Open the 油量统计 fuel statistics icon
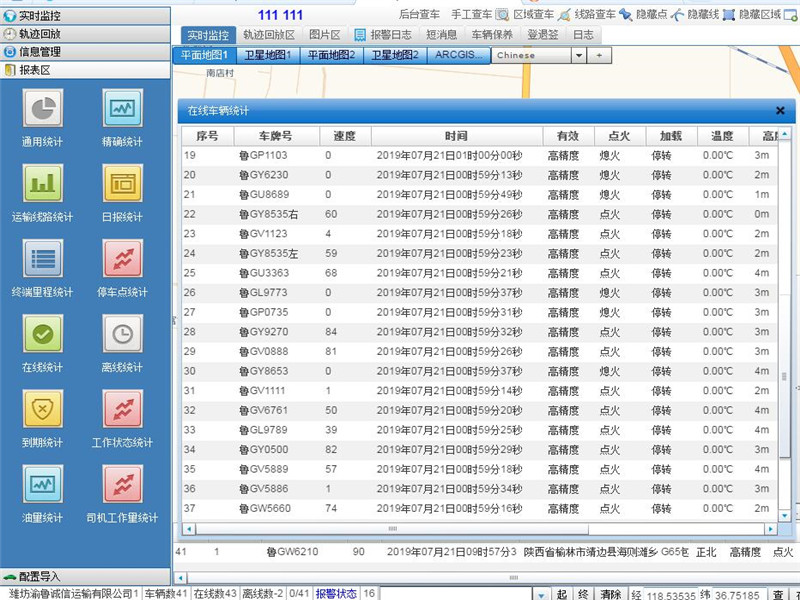Image resolution: width=800 pixels, height=600 pixels. tap(42, 484)
